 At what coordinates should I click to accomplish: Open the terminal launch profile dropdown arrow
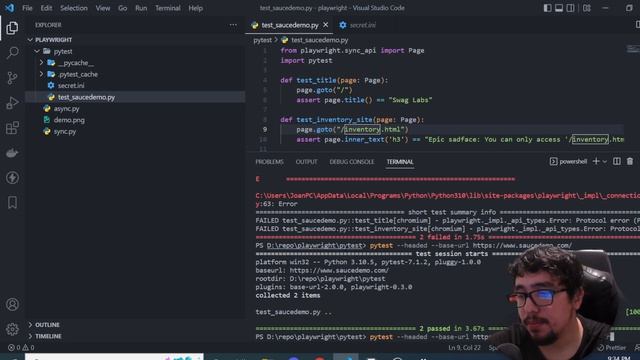pos(604,162)
